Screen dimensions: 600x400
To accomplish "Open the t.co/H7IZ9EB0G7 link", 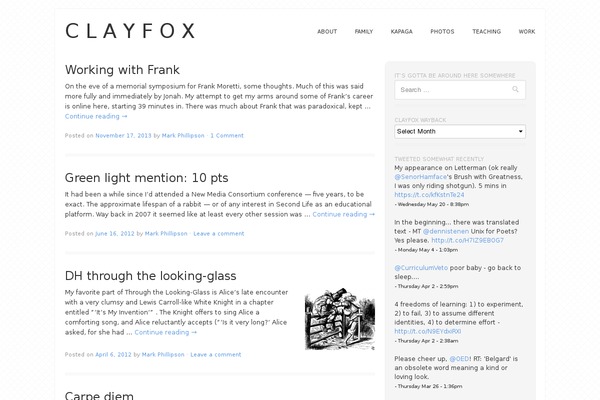I will (467, 240).
